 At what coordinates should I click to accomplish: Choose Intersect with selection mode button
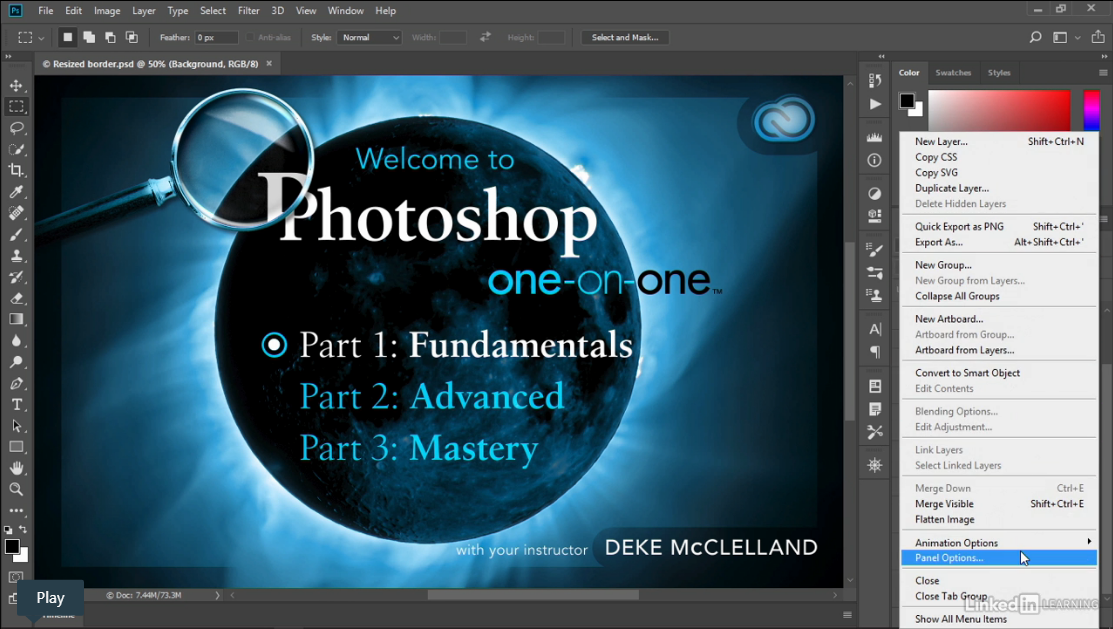pyautogui.click(x=132, y=37)
